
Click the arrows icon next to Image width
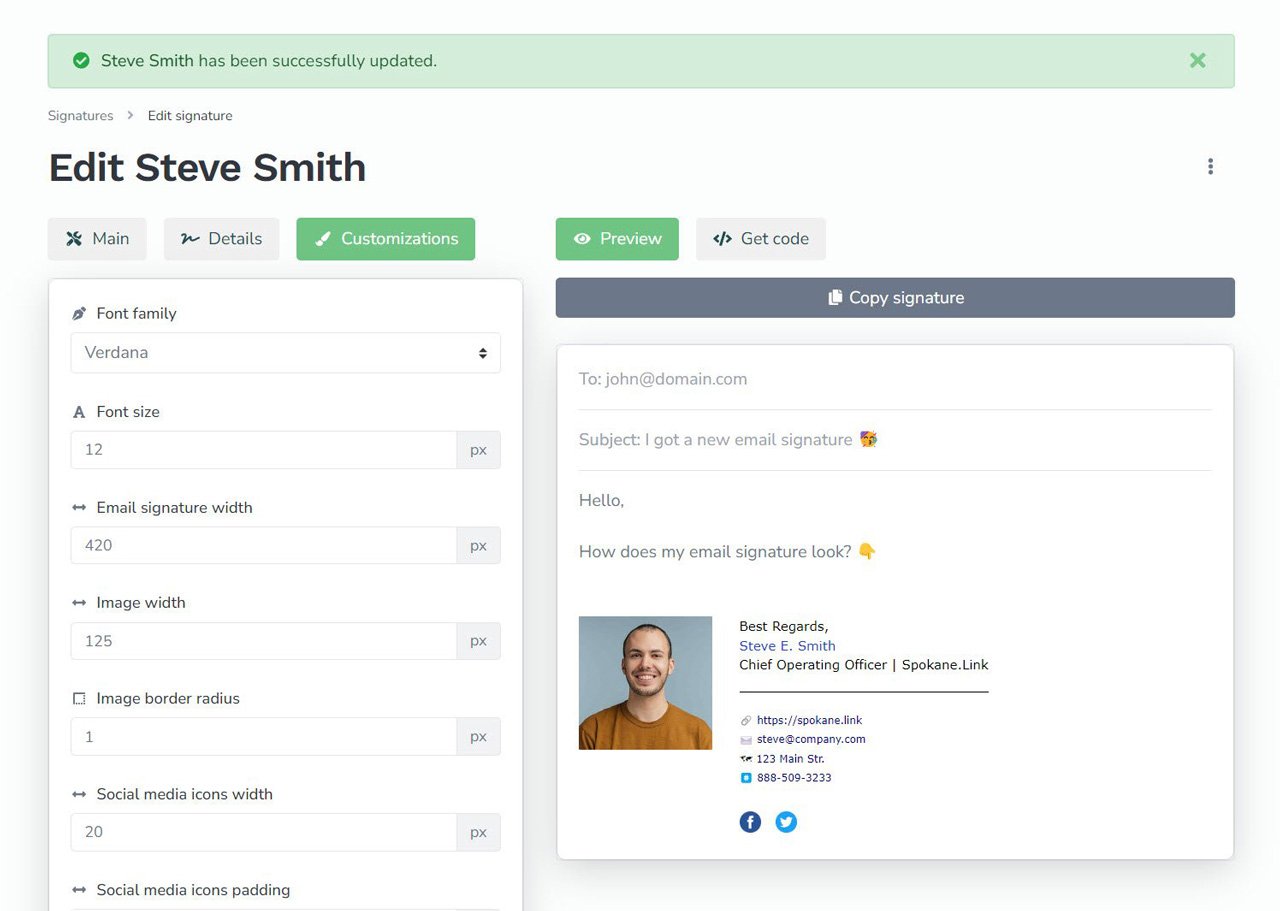80,603
